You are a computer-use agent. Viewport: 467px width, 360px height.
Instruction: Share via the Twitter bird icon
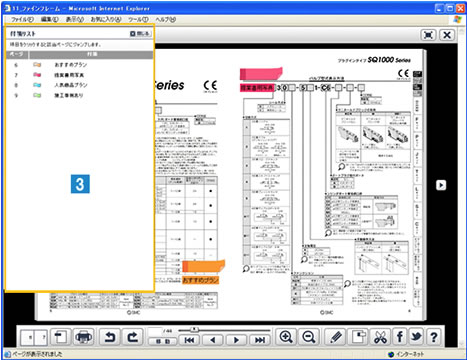[x=416, y=337]
